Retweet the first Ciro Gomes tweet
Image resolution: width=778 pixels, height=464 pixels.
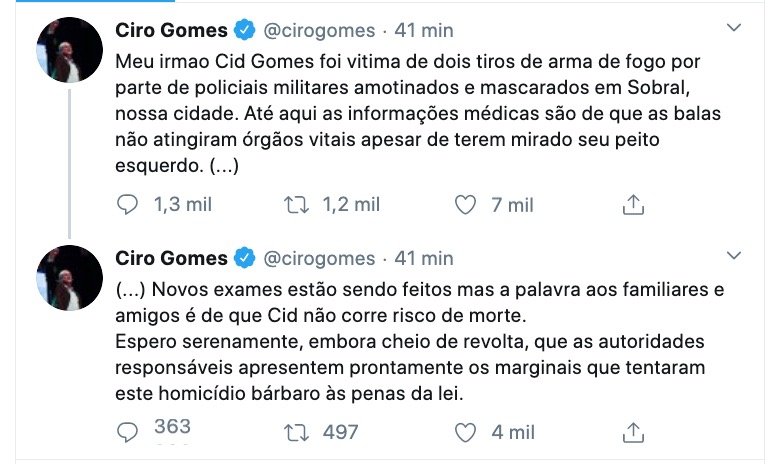point(295,205)
